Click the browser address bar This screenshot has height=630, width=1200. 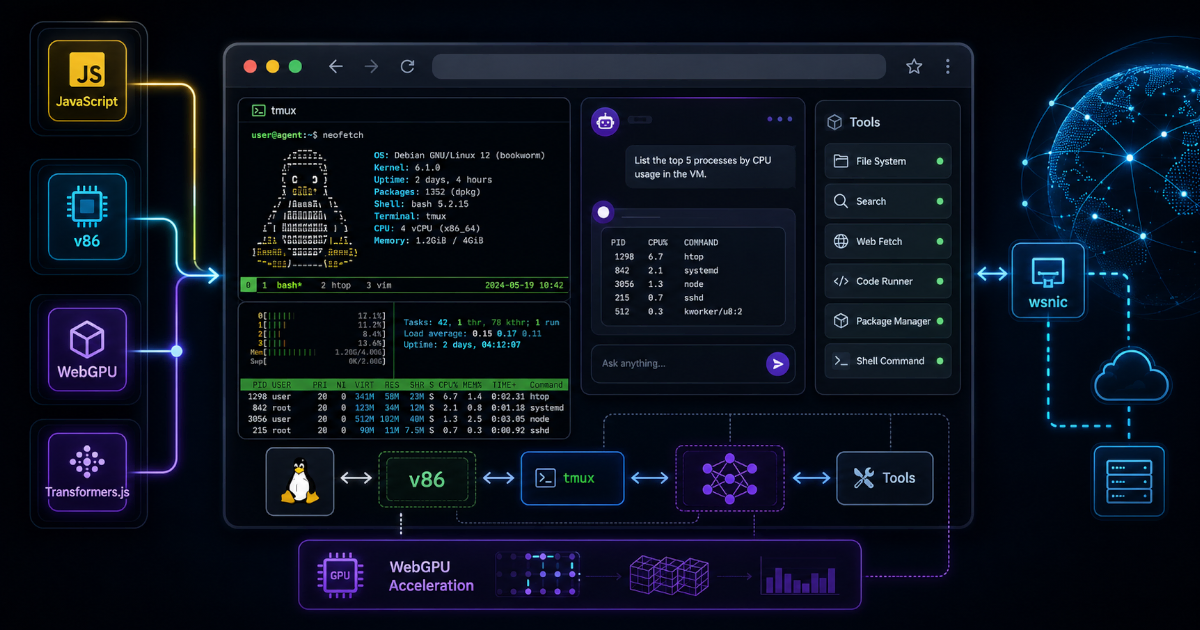pos(659,66)
